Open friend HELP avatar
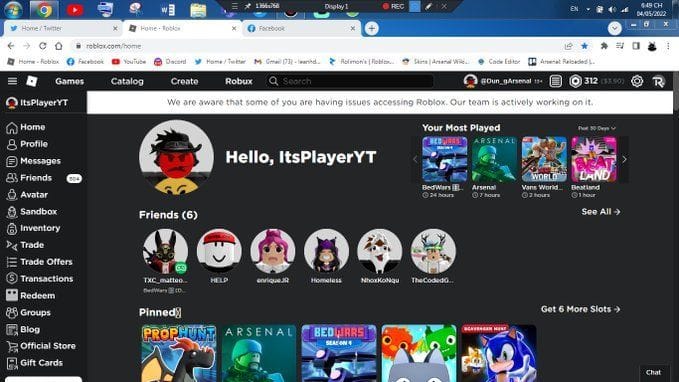Image resolution: width=679 pixels, height=382 pixels. coord(219,252)
